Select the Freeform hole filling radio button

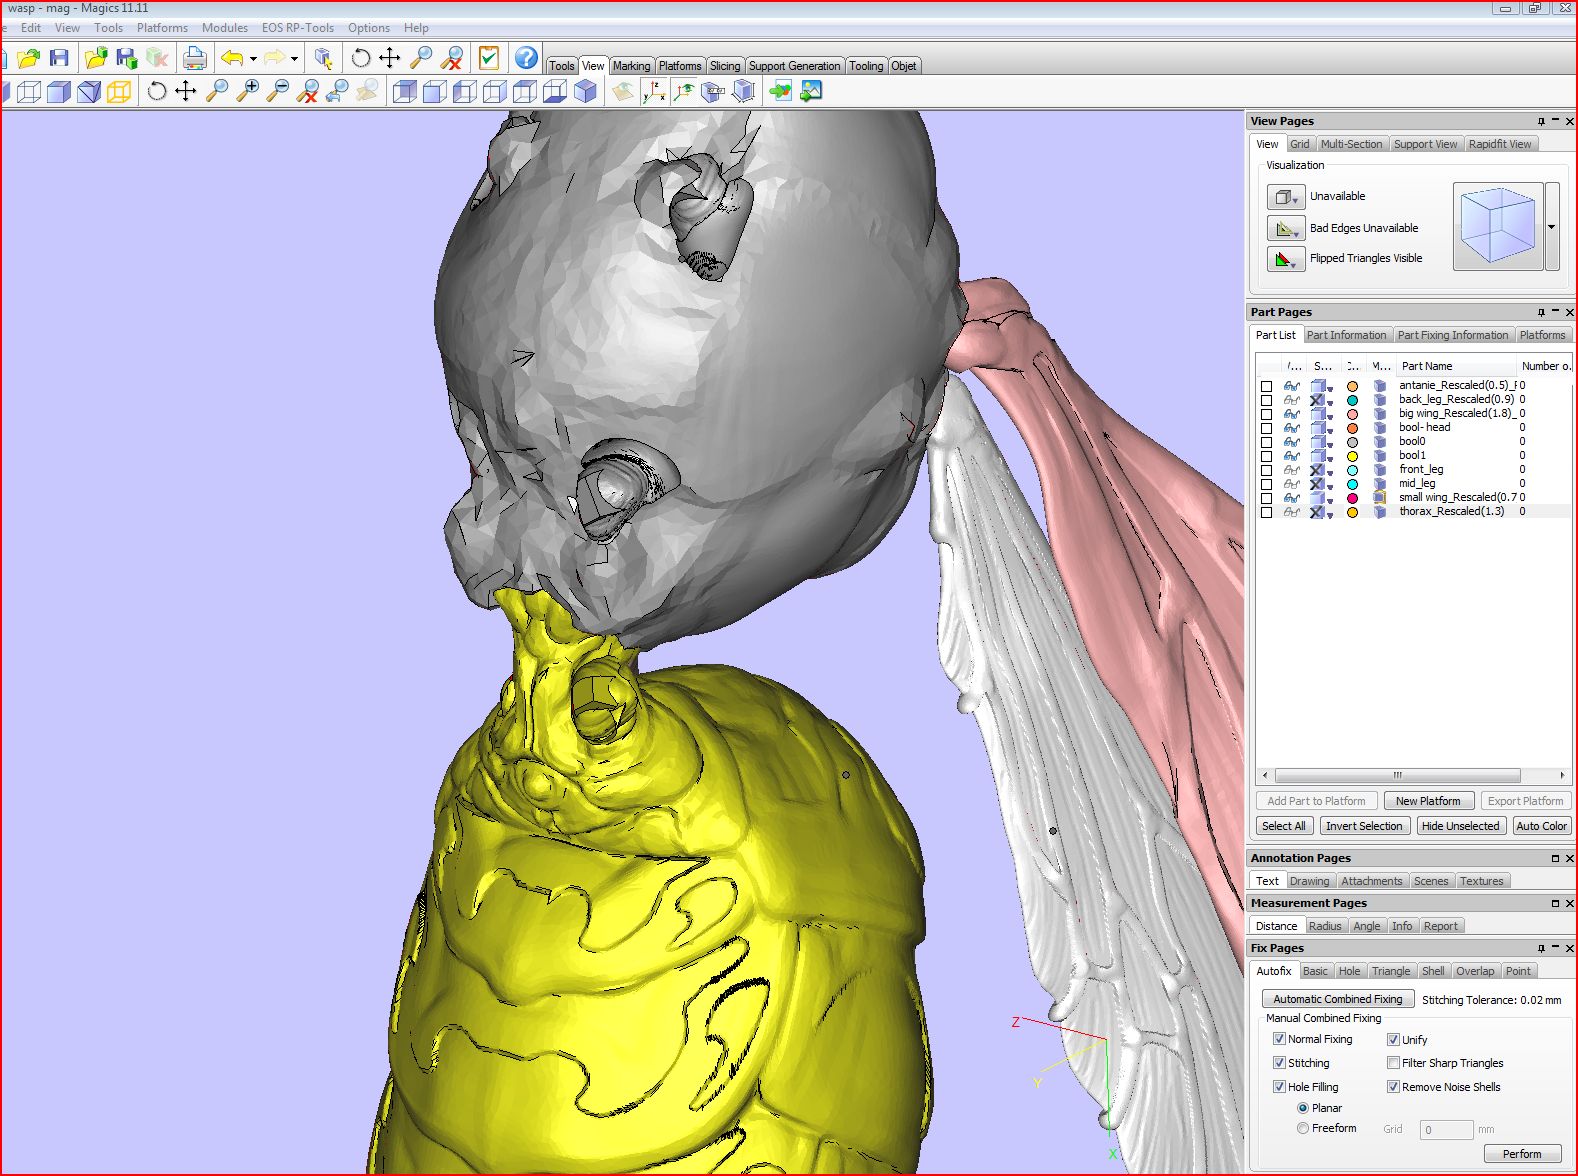(x=1303, y=1128)
